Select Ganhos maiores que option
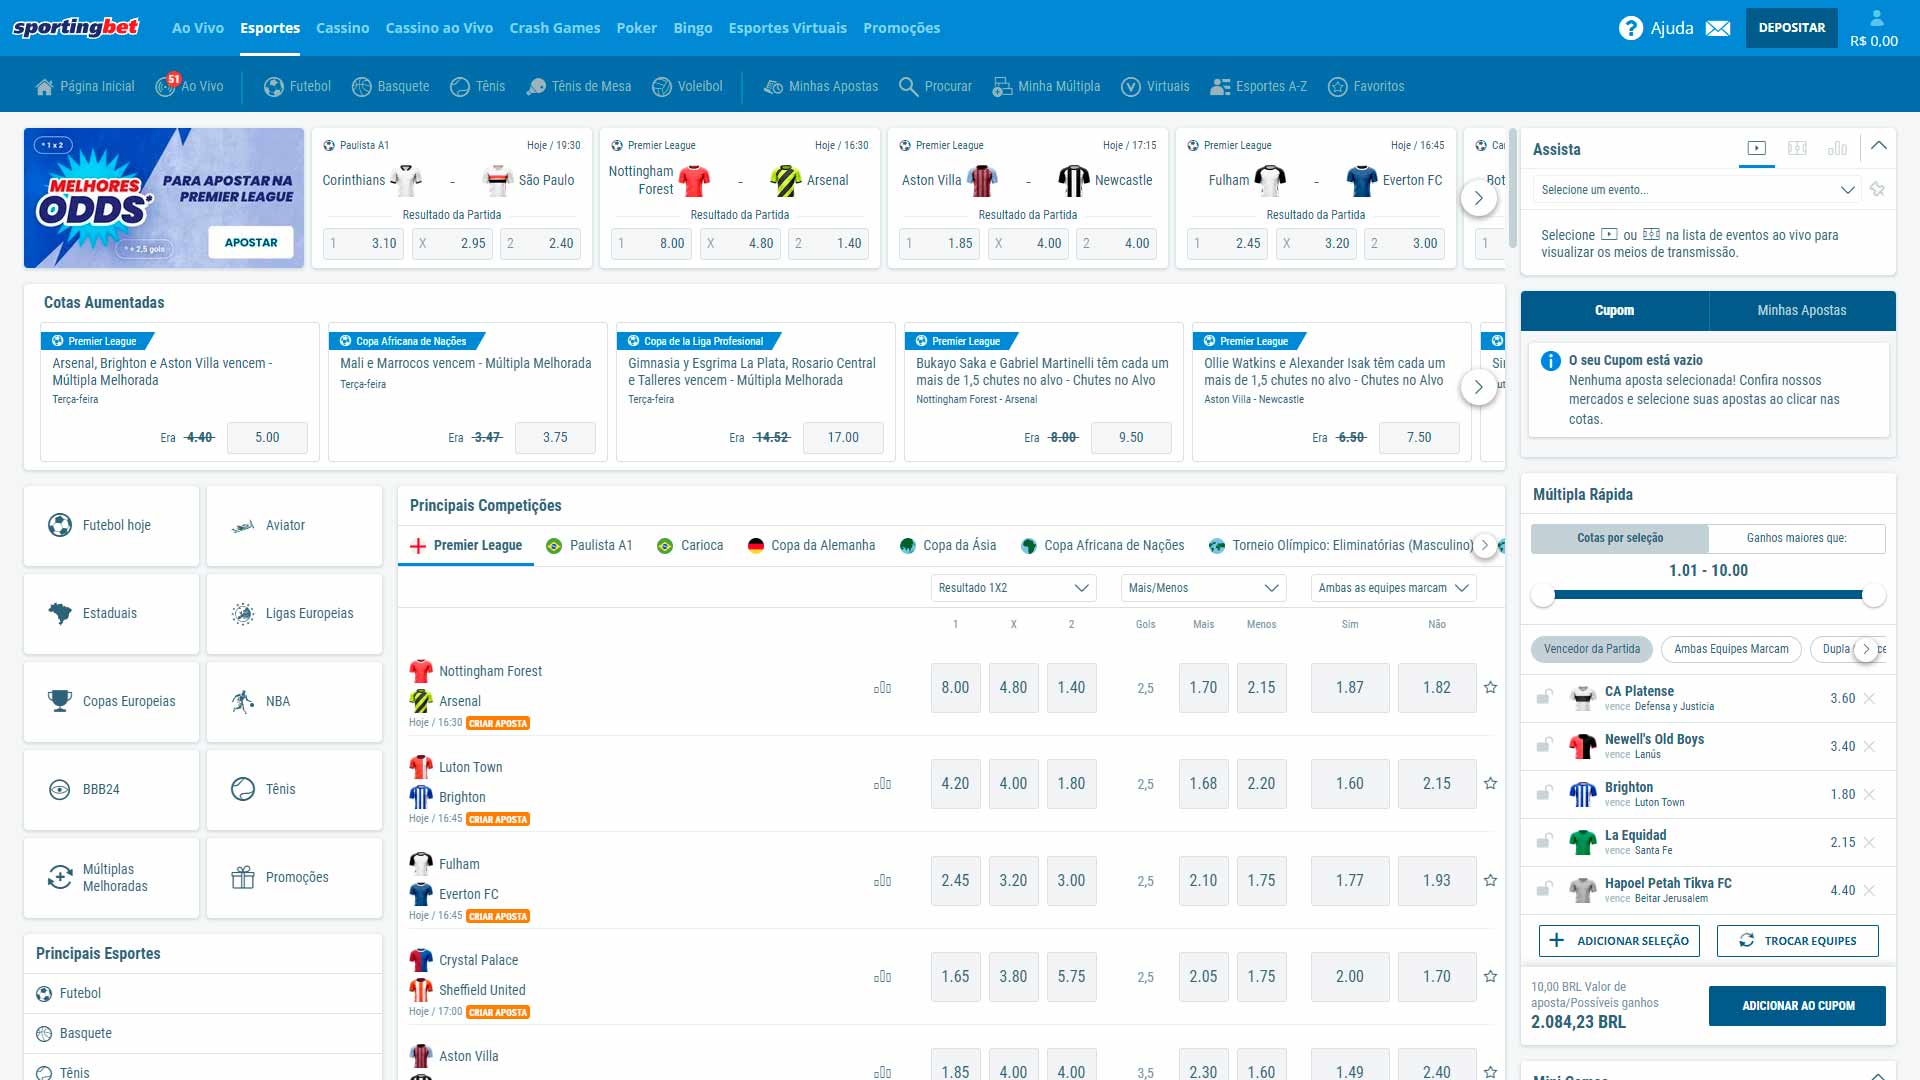 1796,538
